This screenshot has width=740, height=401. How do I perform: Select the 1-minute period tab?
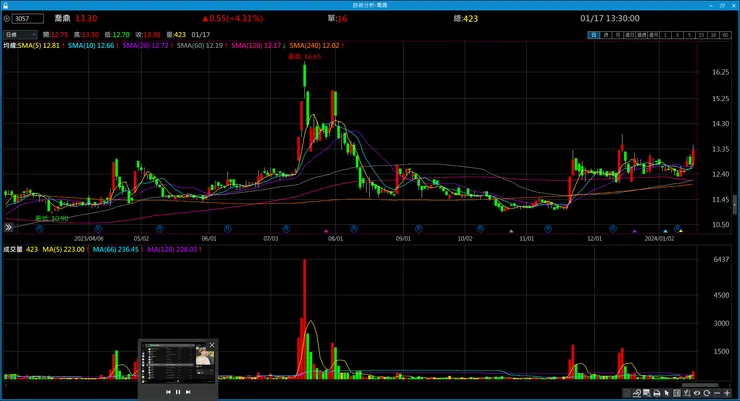(665, 35)
